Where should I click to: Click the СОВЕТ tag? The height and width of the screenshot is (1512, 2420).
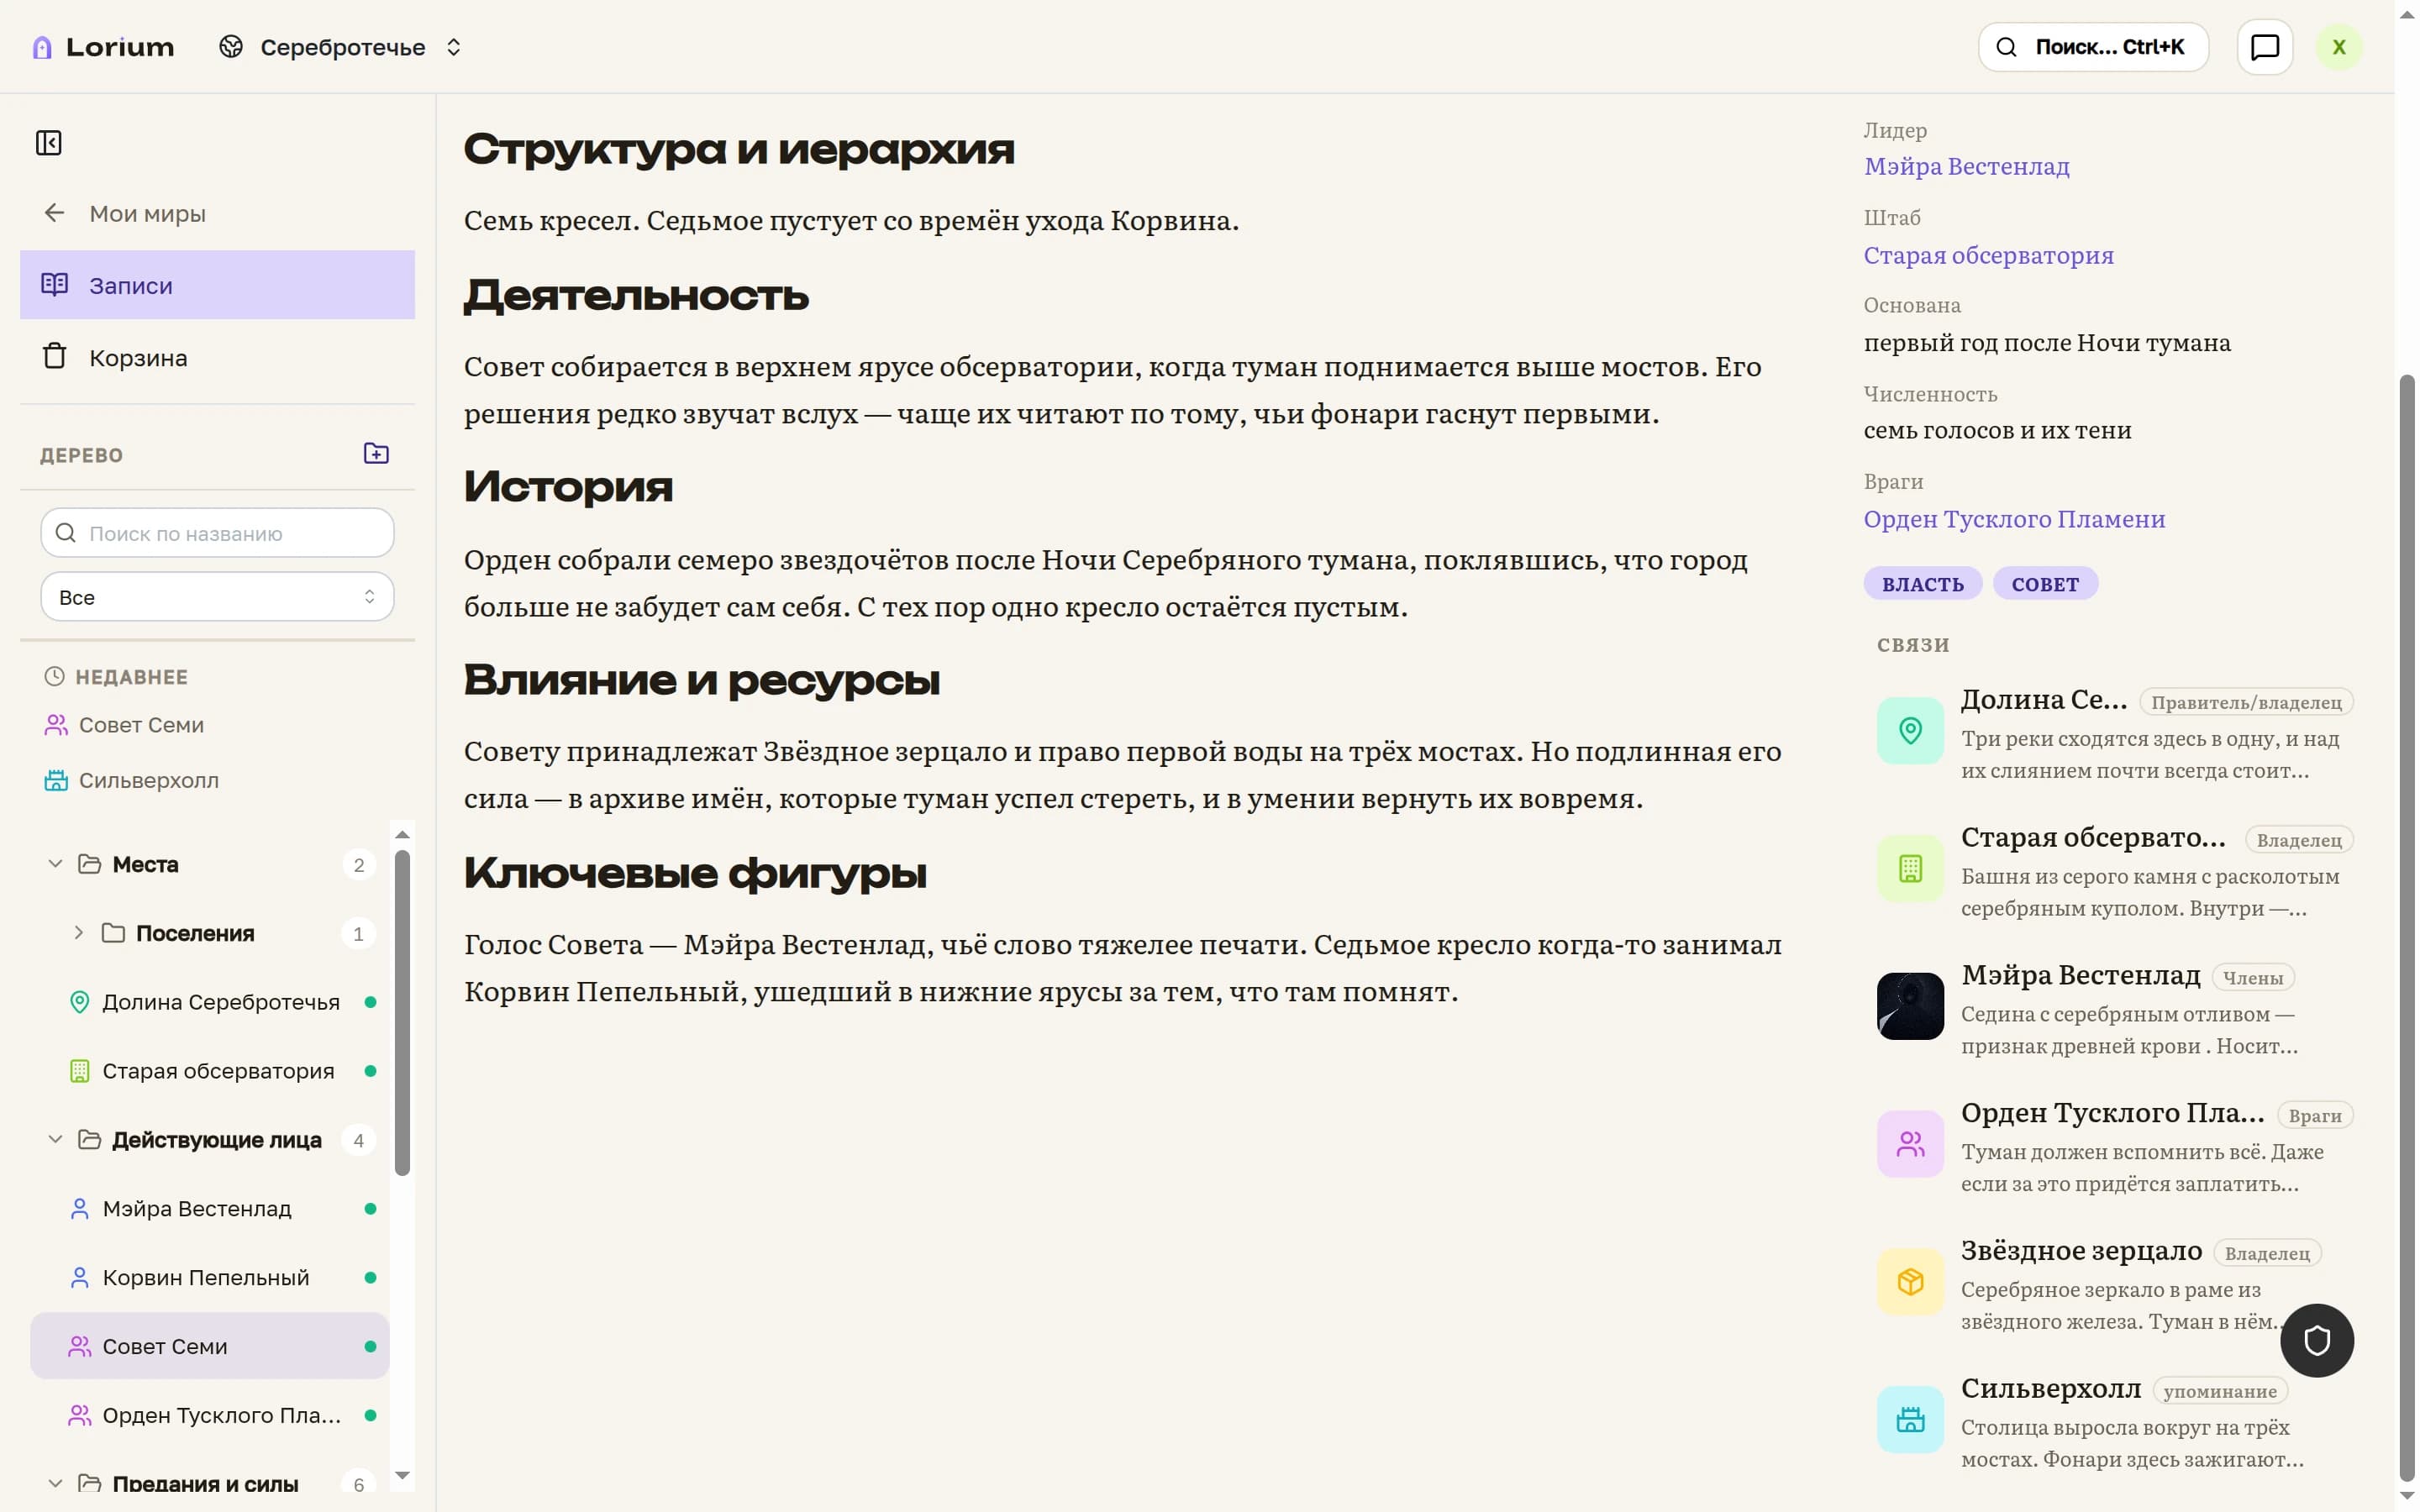[2044, 584]
